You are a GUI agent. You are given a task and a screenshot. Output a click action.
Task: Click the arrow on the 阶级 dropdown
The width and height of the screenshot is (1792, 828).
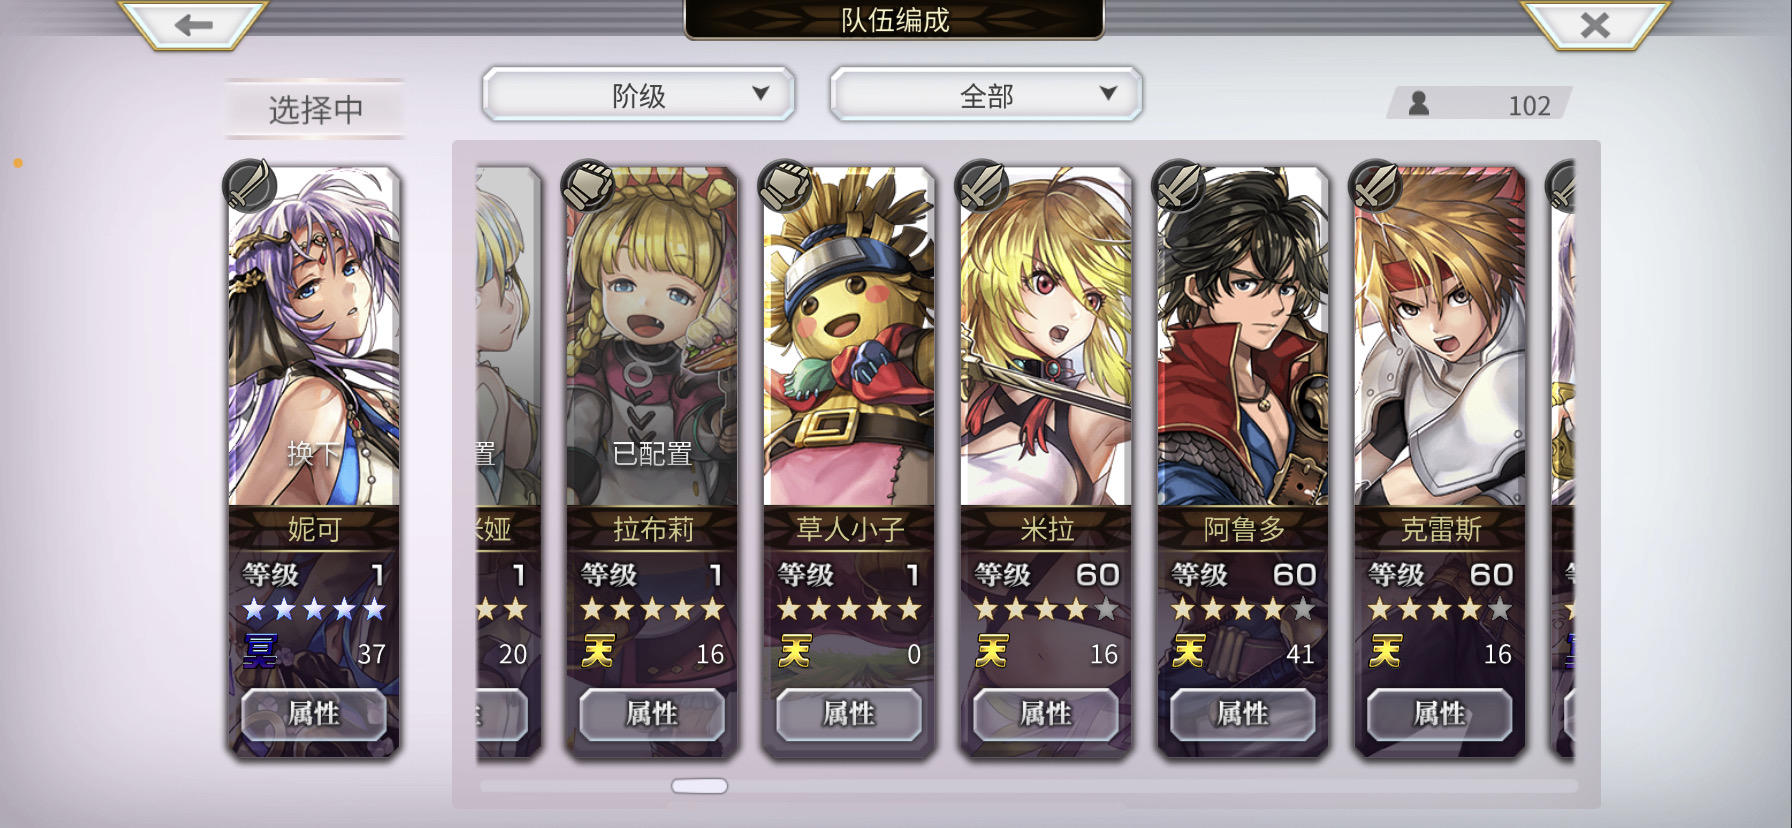click(761, 94)
